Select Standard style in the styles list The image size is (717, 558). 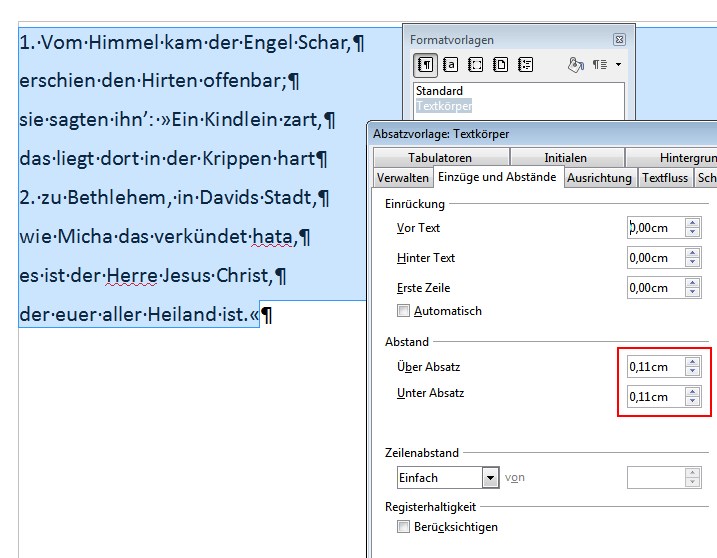pos(439,91)
